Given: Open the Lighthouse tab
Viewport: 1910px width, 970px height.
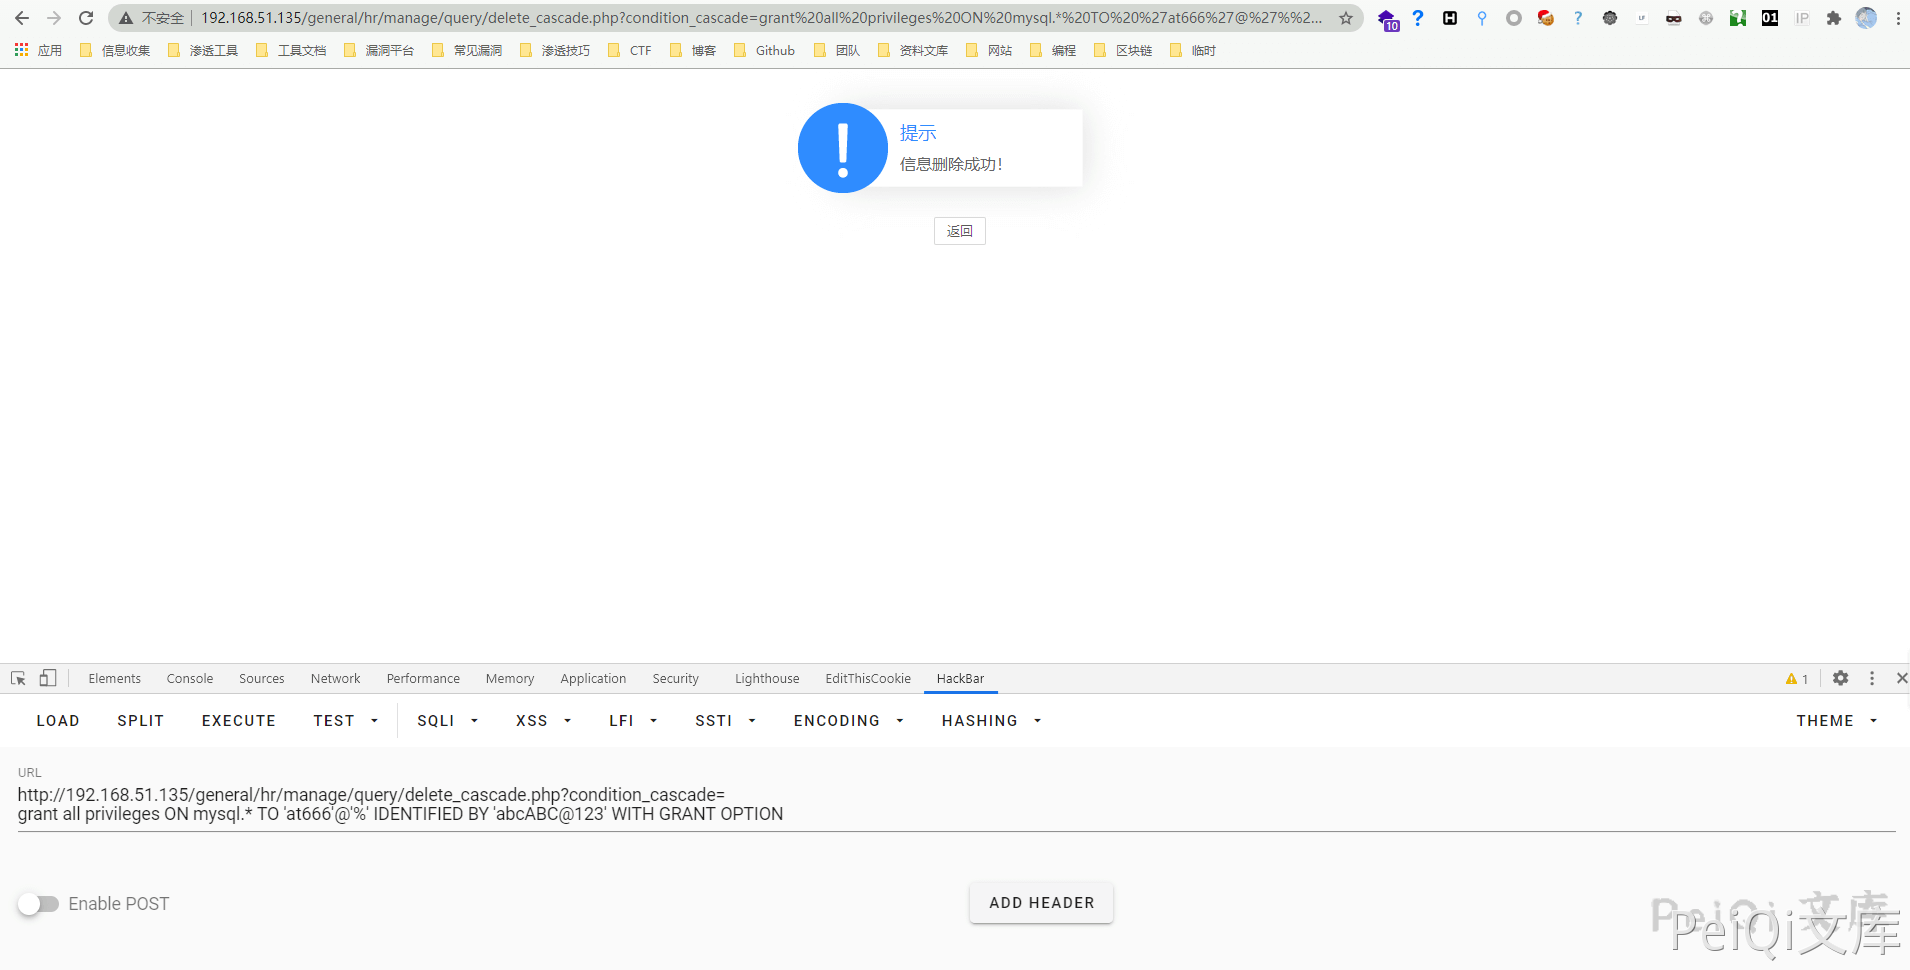Looking at the screenshot, I should click(768, 678).
